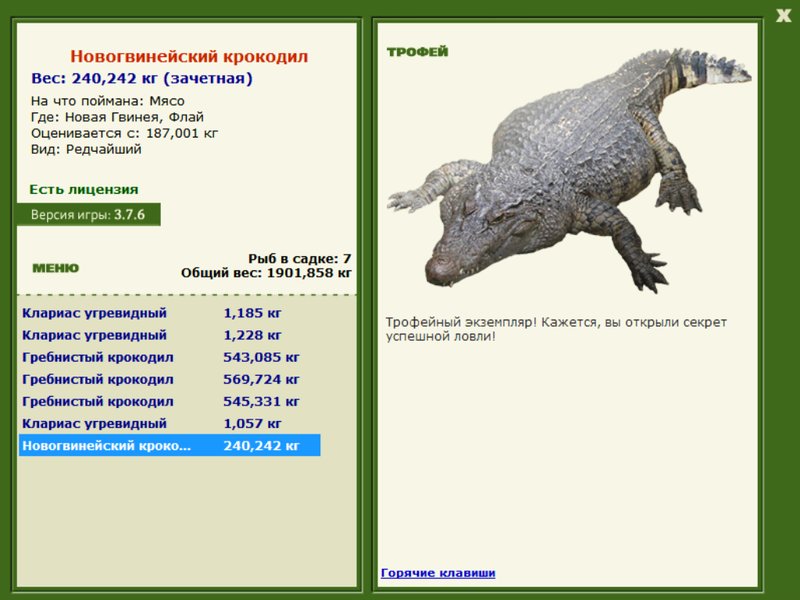Viewport: 800px width, 600px height.
Task: Close the window with the X icon
Action: coord(783,16)
